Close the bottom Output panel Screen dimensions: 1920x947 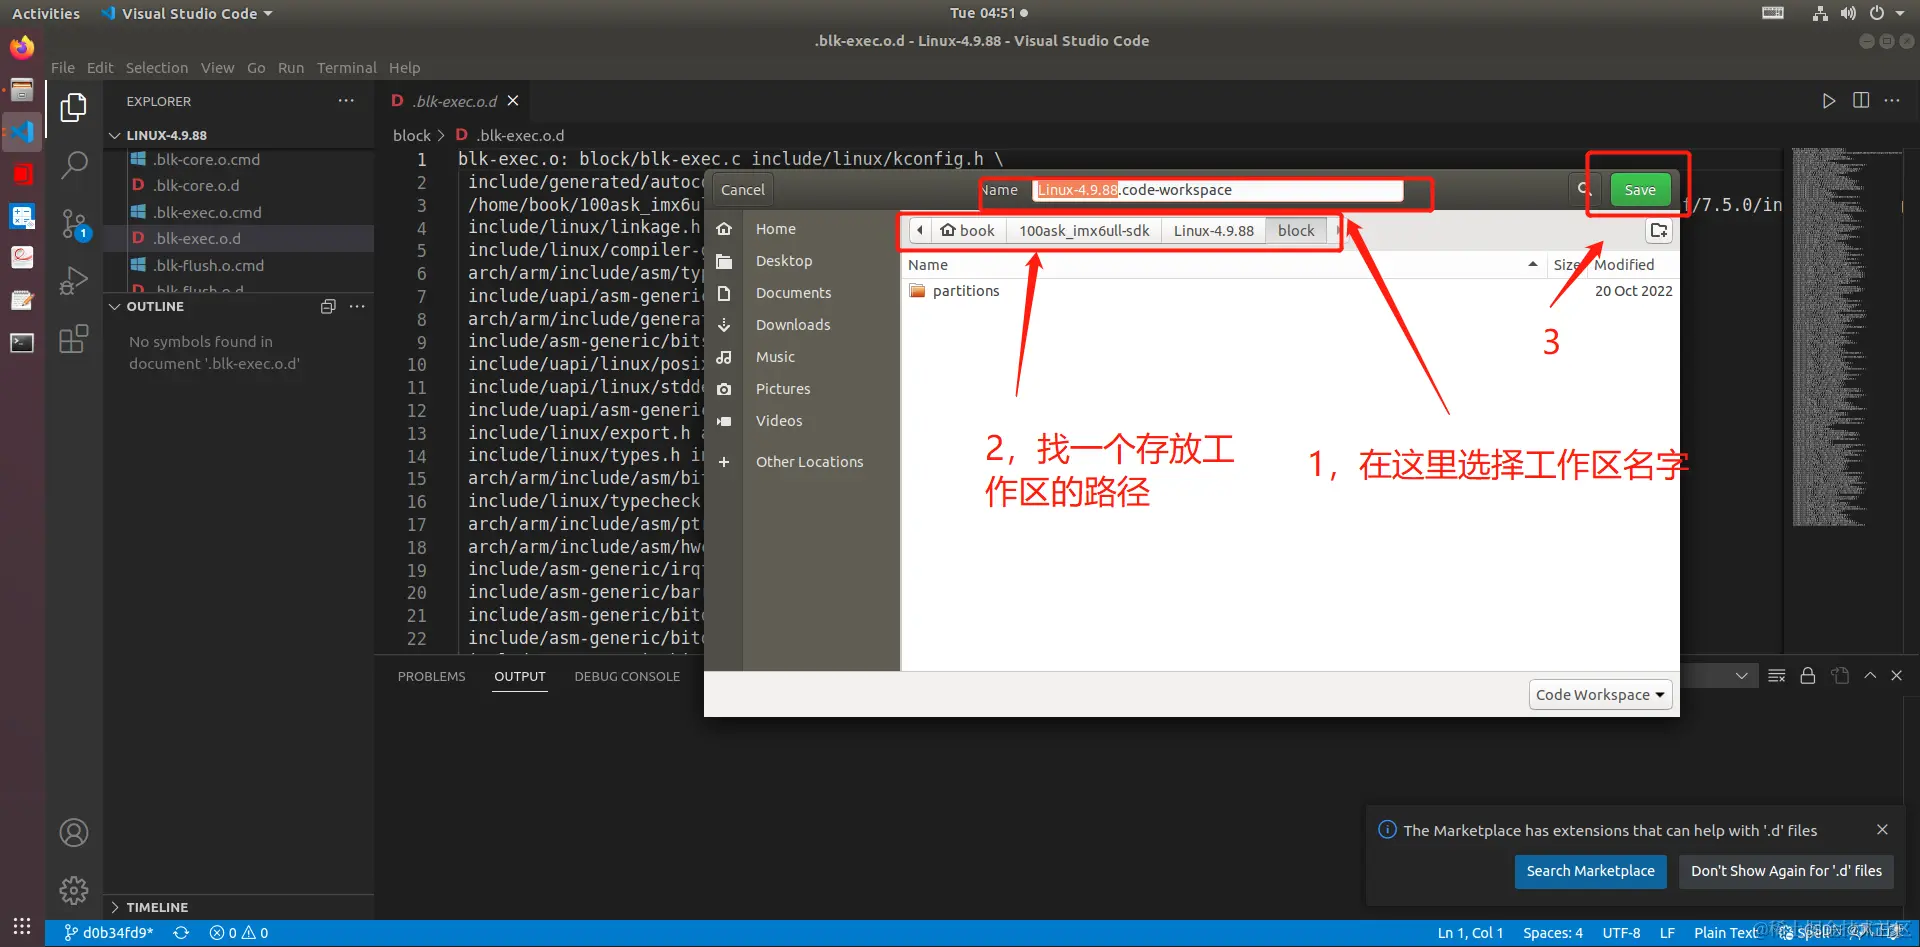click(1896, 676)
